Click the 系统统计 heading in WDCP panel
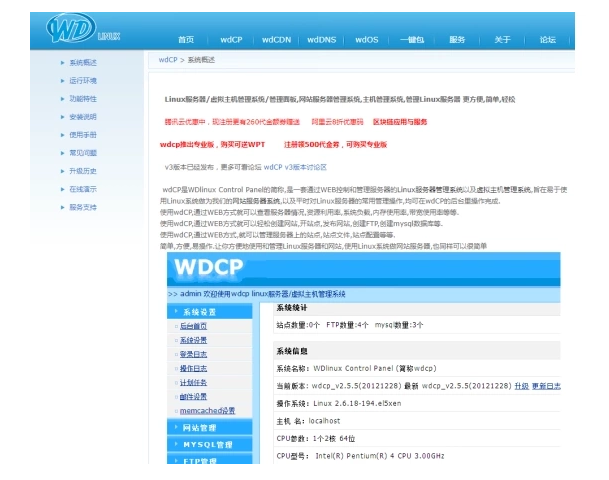Screen dimensions: 609x480 [291, 308]
